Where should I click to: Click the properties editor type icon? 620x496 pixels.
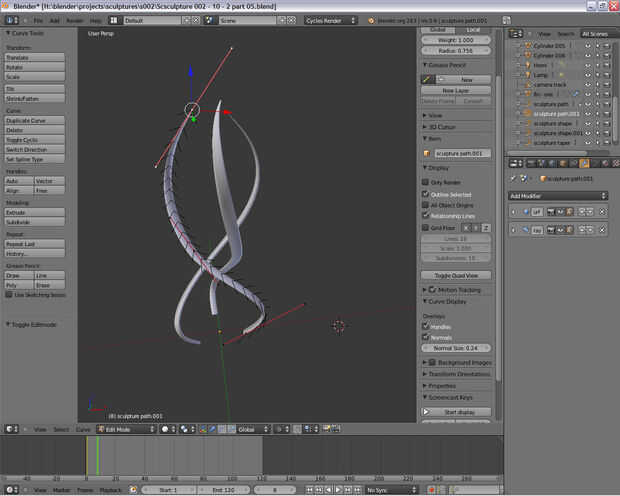coord(515,163)
